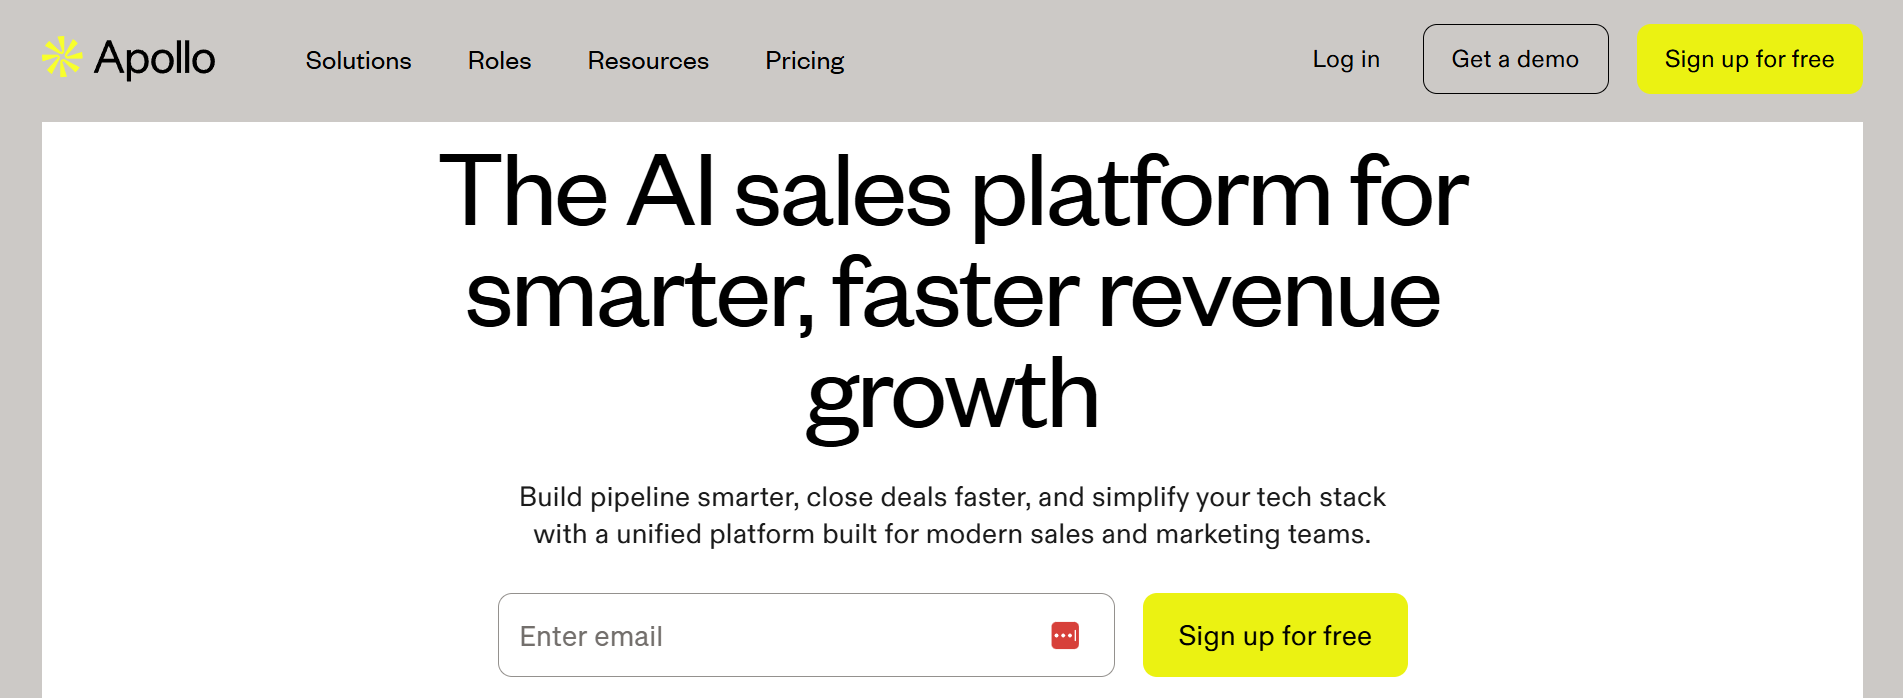This screenshot has width=1903, height=698.
Task: Click the word "platform" in the headline
Action: [1150, 194]
